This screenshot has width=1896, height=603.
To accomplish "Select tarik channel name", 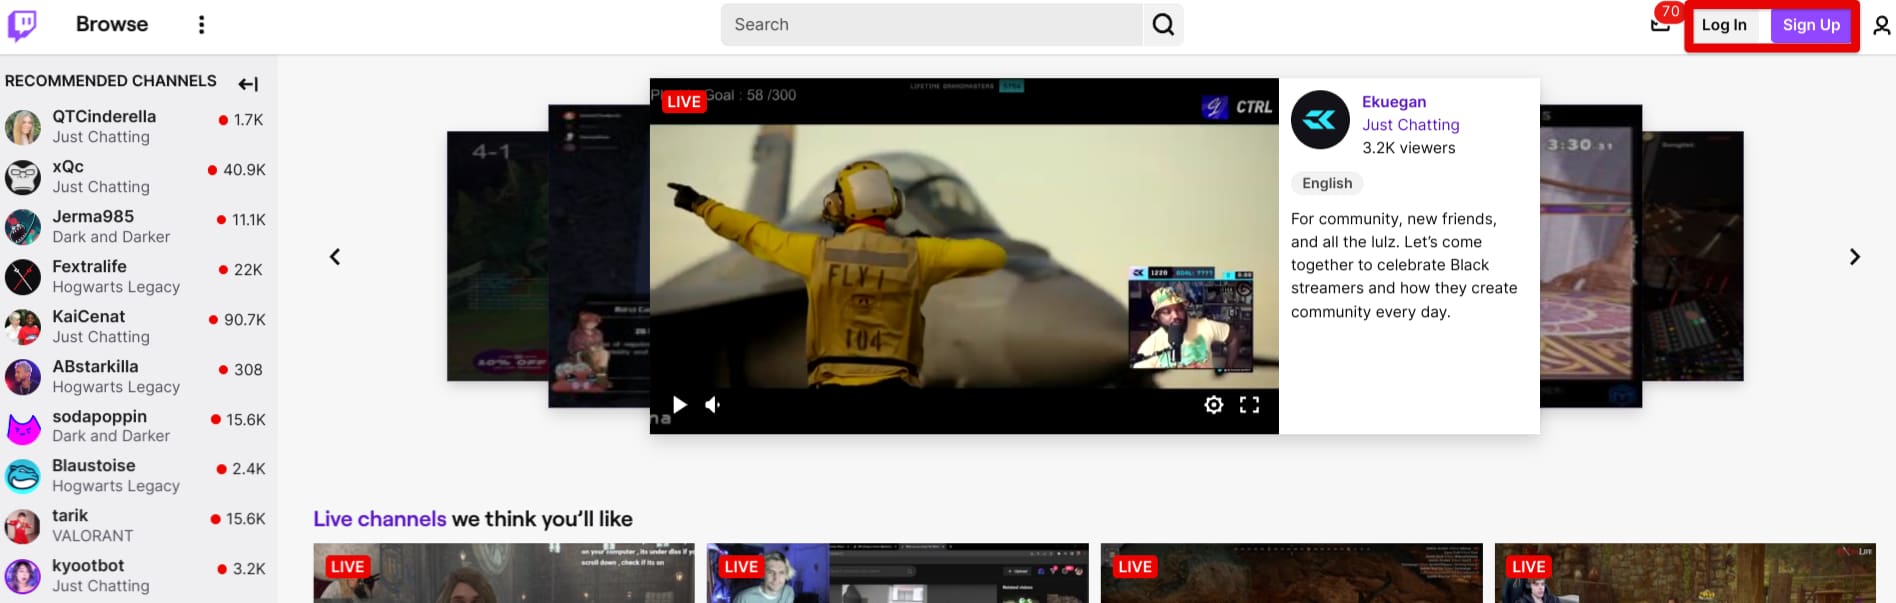I will [70, 515].
